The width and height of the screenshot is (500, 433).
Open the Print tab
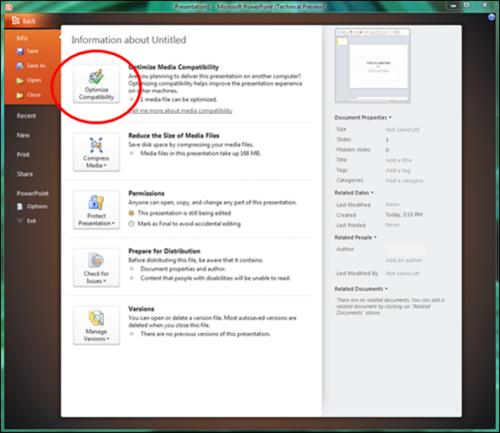(23, 154)
